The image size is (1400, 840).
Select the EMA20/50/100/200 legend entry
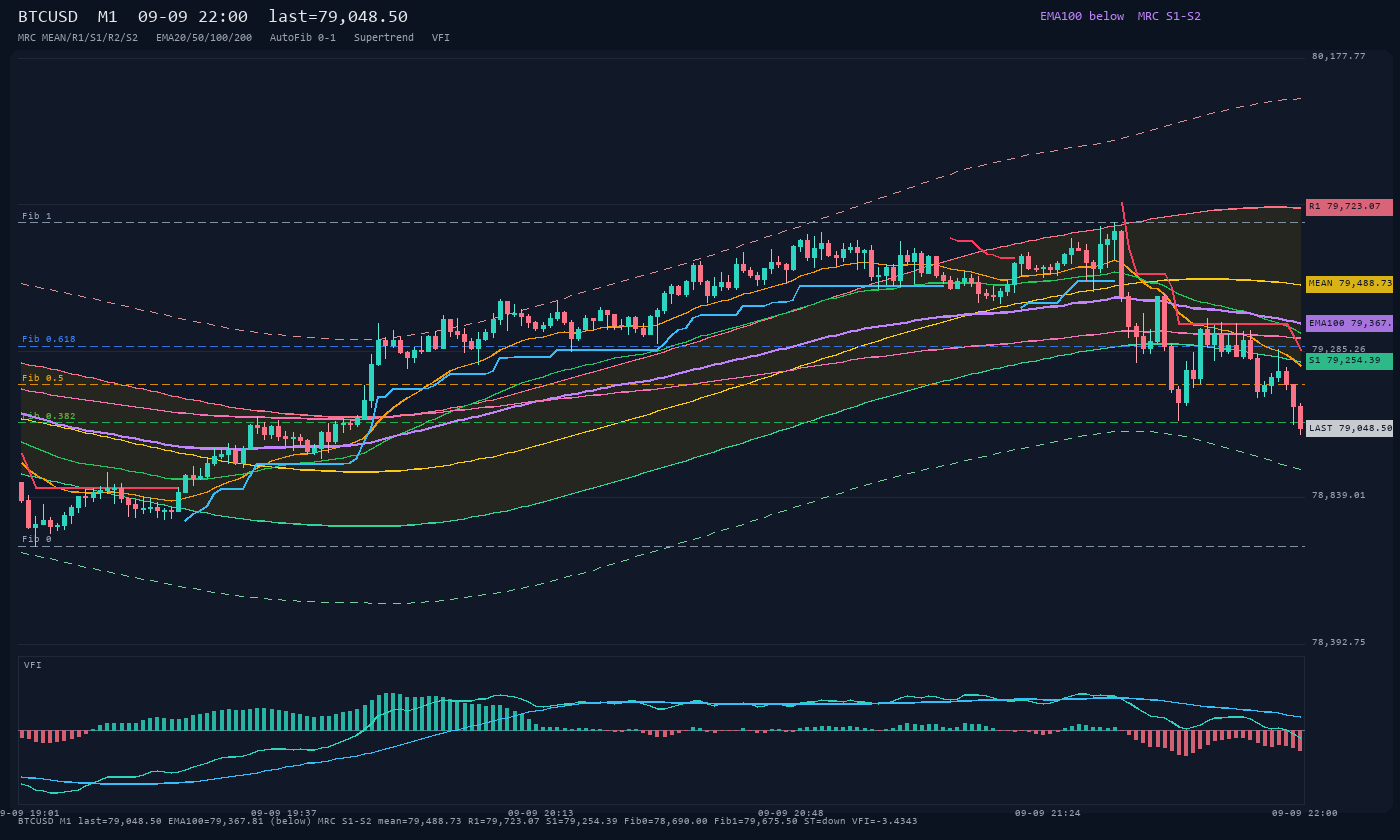(204, 37)
